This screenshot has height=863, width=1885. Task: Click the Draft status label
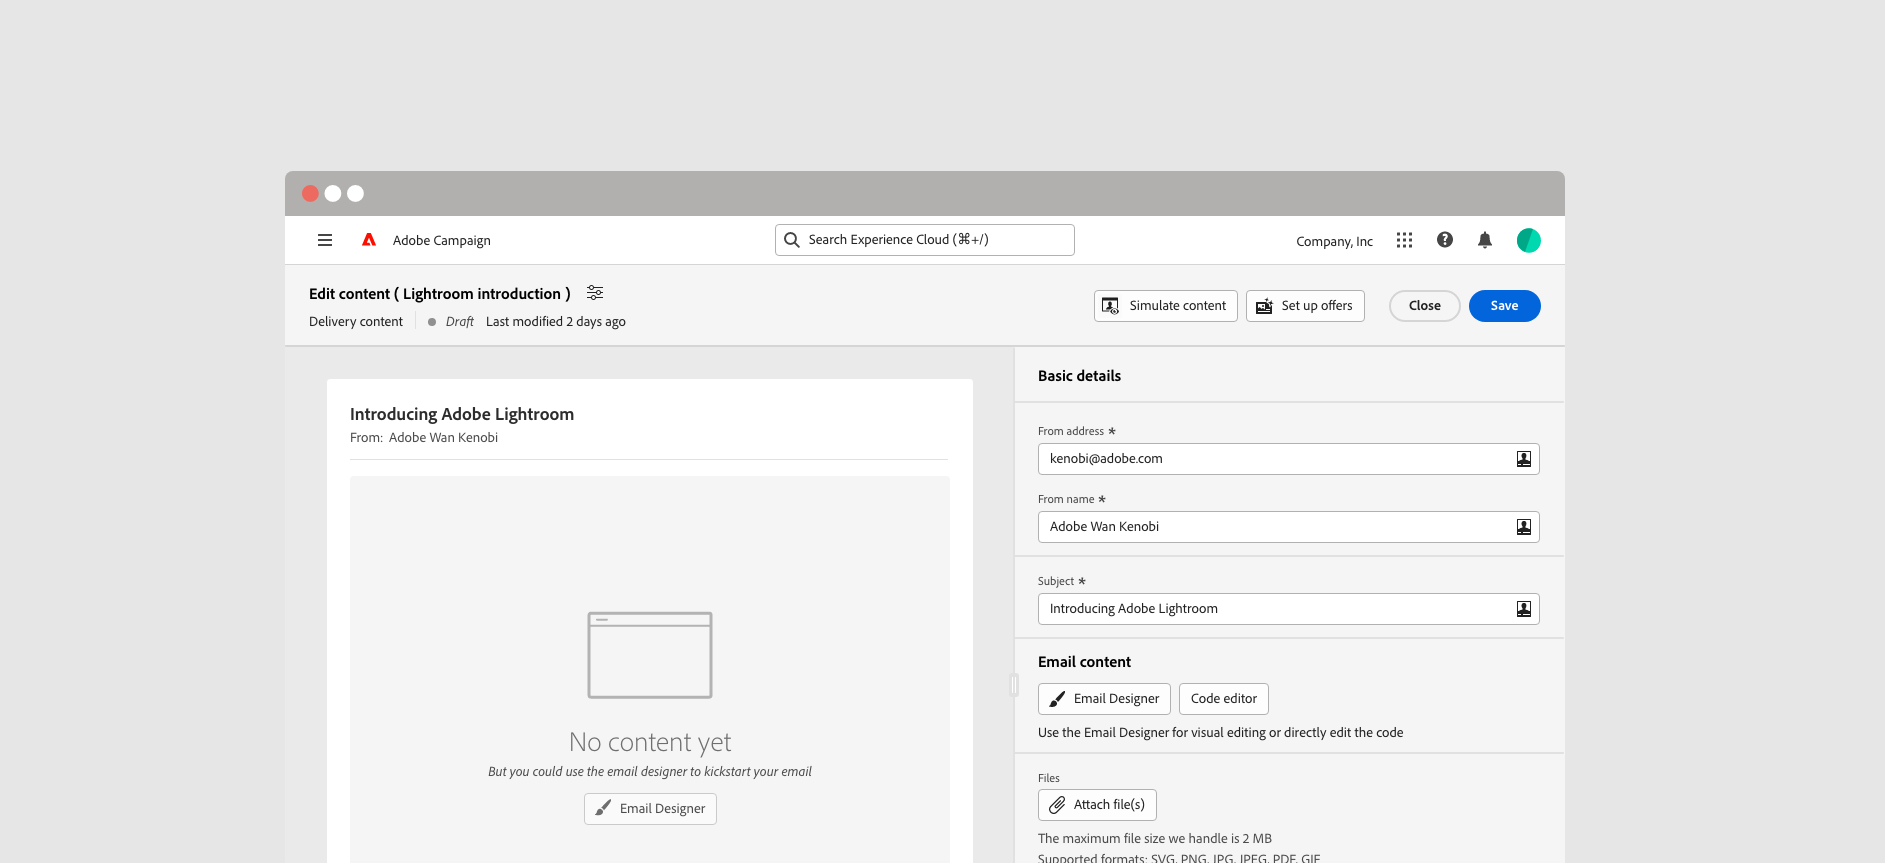click(460, 322)
